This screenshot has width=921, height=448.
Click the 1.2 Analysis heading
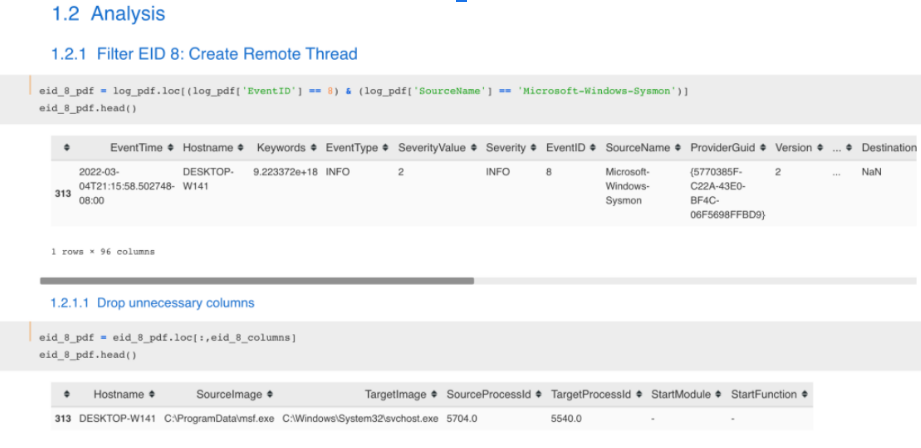pyautogui.click(x=108, y=15)
